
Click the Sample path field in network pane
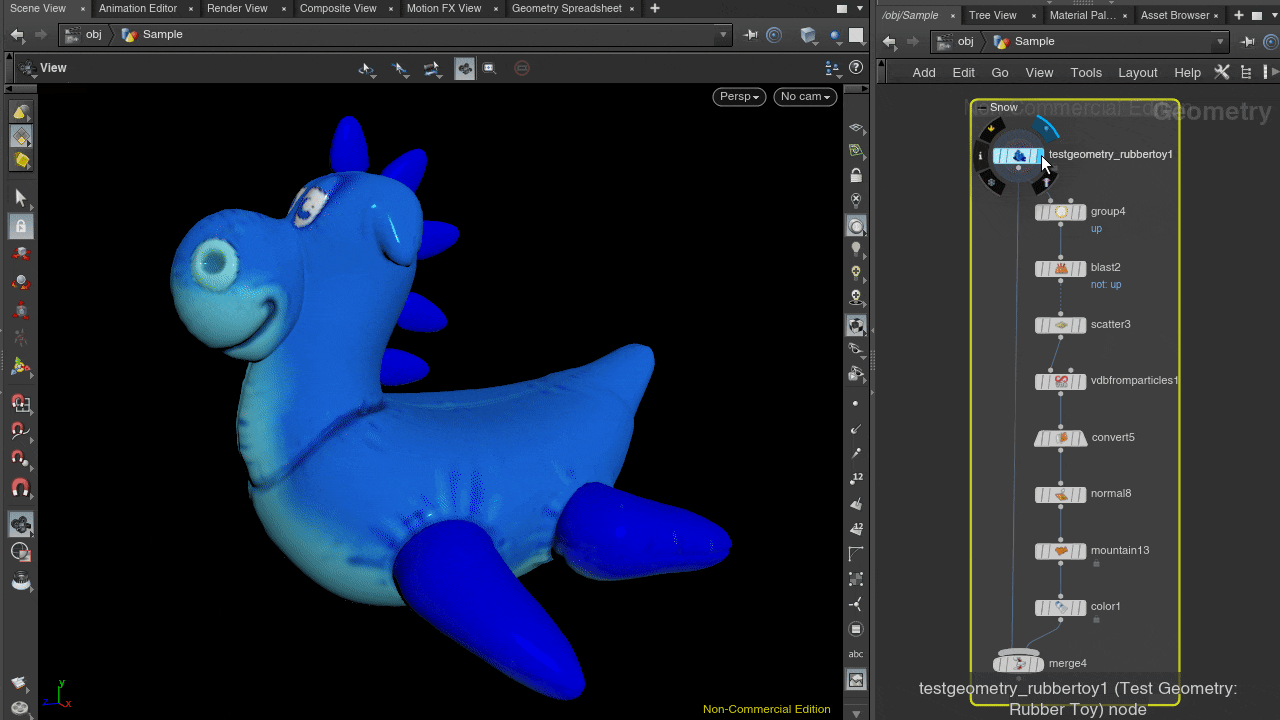pos(1035,42)
